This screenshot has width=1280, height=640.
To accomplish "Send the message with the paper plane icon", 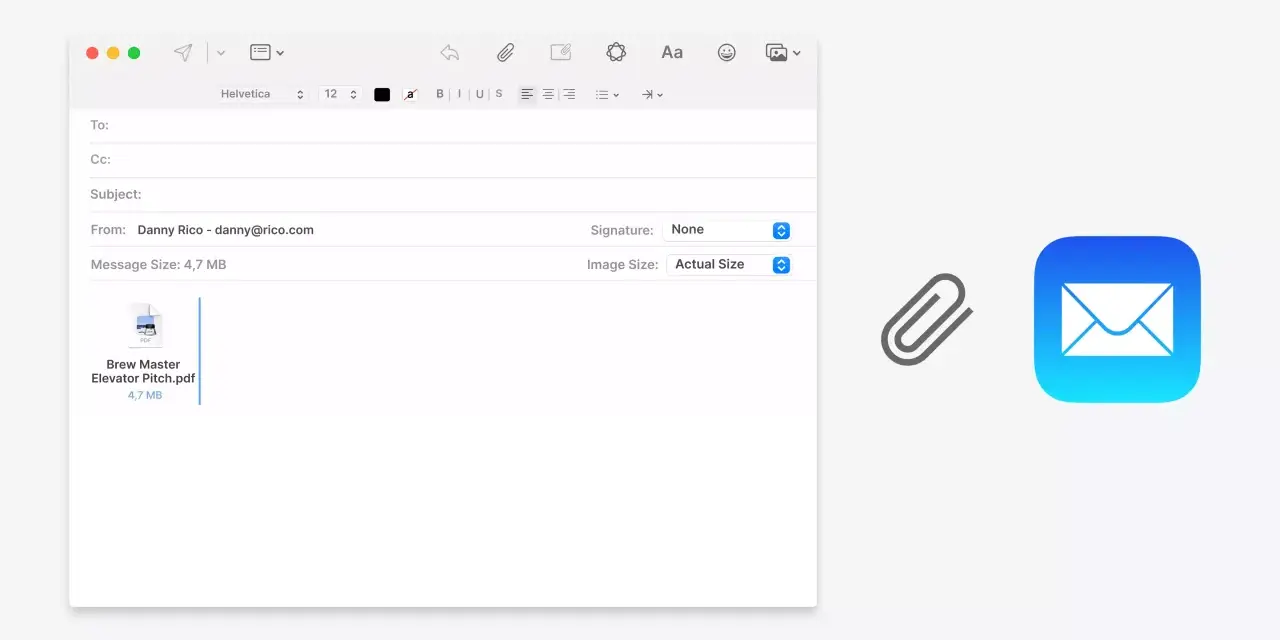I will click(183, 53).
